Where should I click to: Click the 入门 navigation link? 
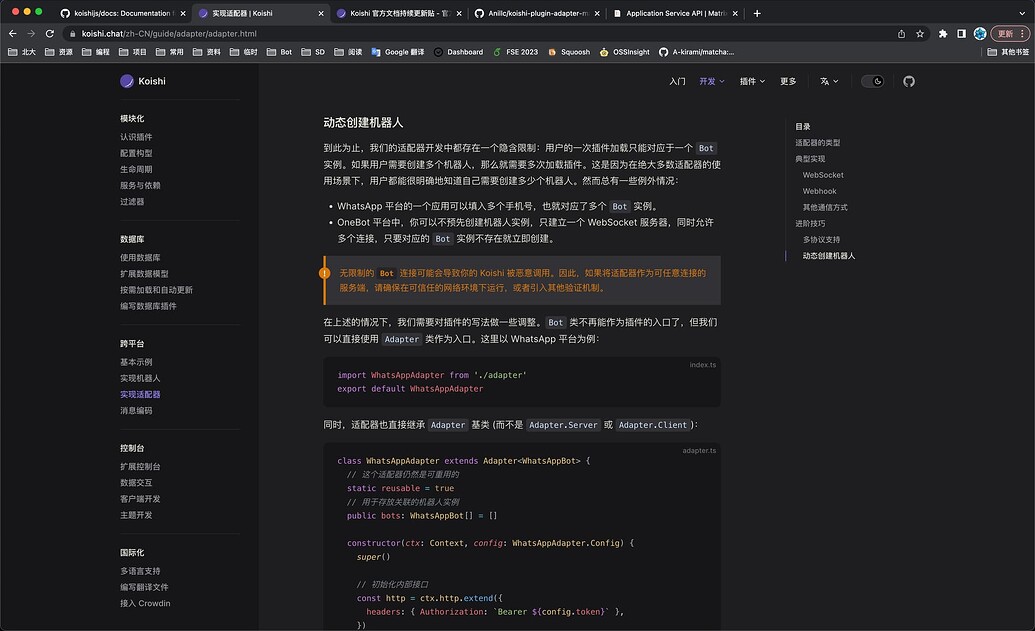(x=680, y=81)
